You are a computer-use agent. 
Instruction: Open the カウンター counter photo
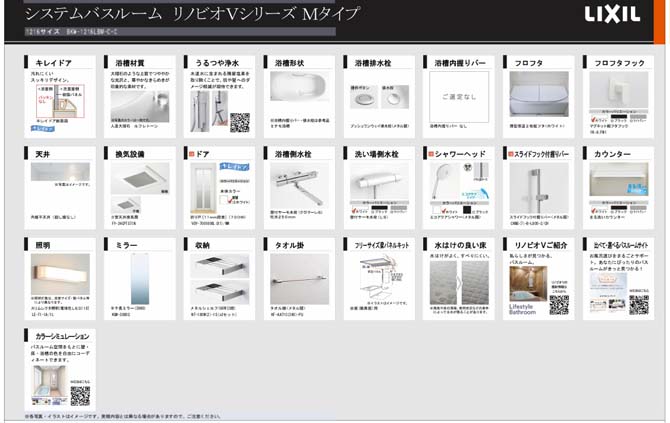point(619,179)
